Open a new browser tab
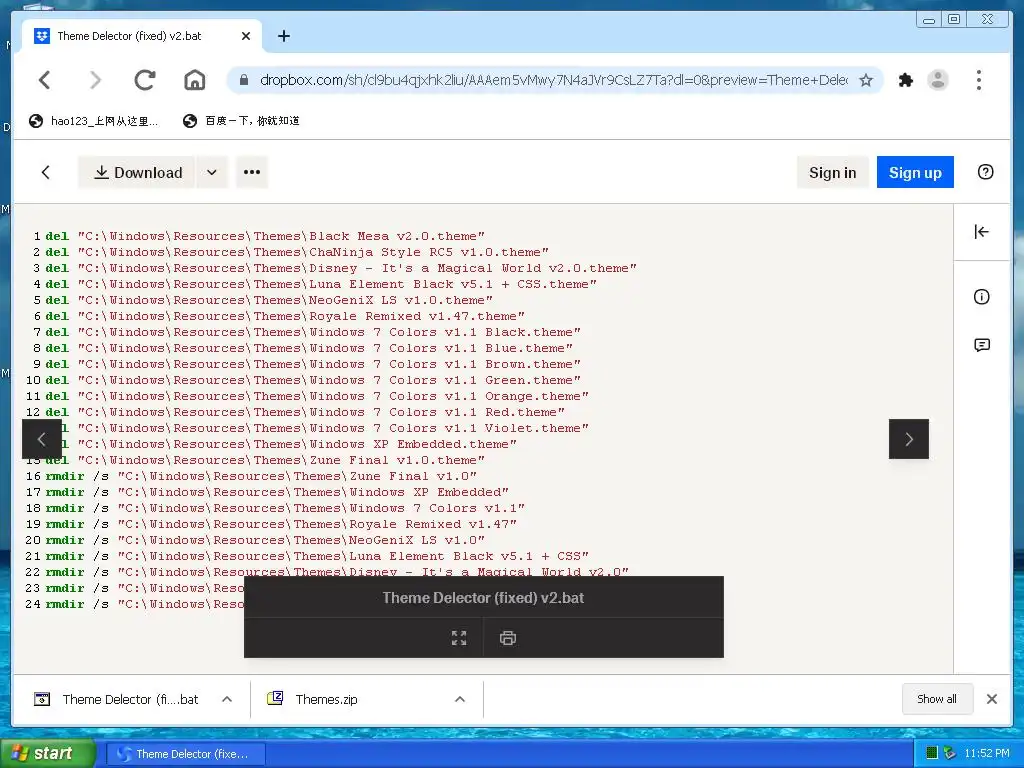This screenshot has height=768, width=1024. coord(283,36)
